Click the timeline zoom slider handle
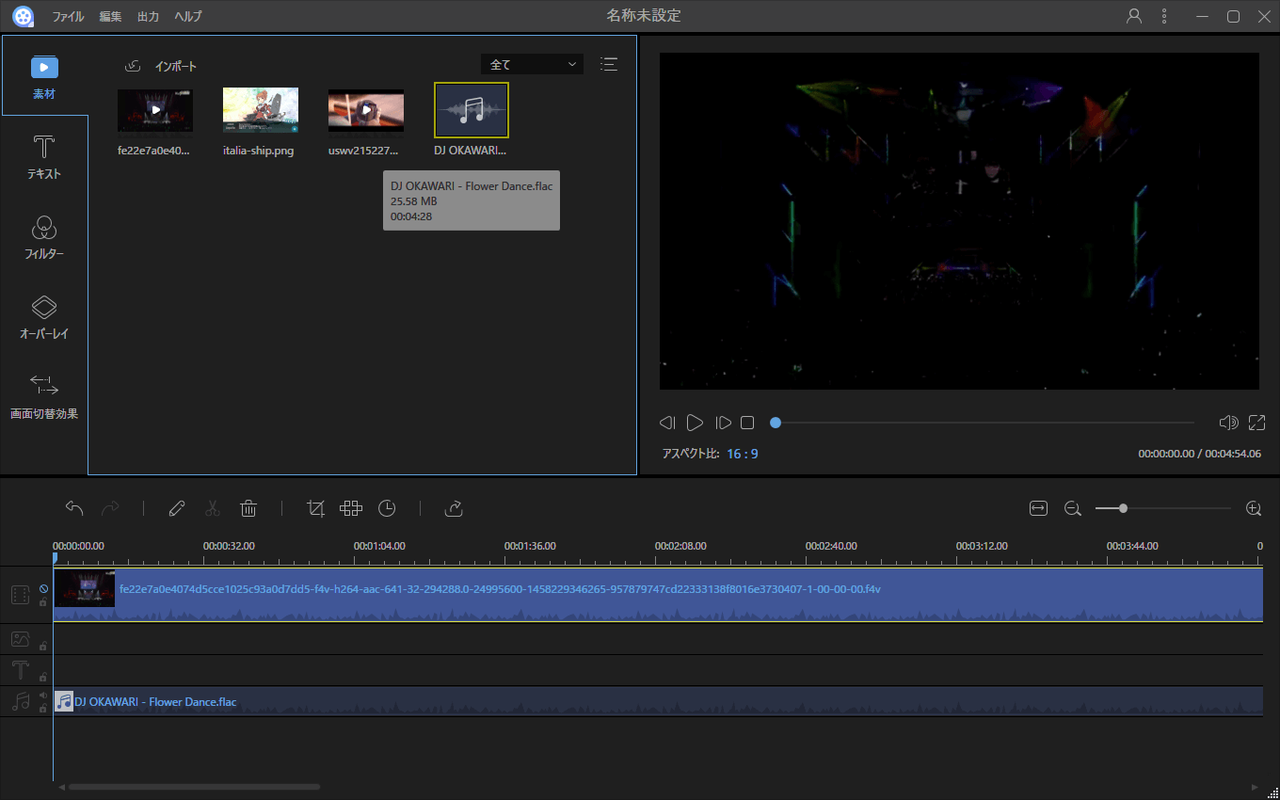Image resolution: width=1280 pixels, height=800 pixels. [x=1123, y=508]
